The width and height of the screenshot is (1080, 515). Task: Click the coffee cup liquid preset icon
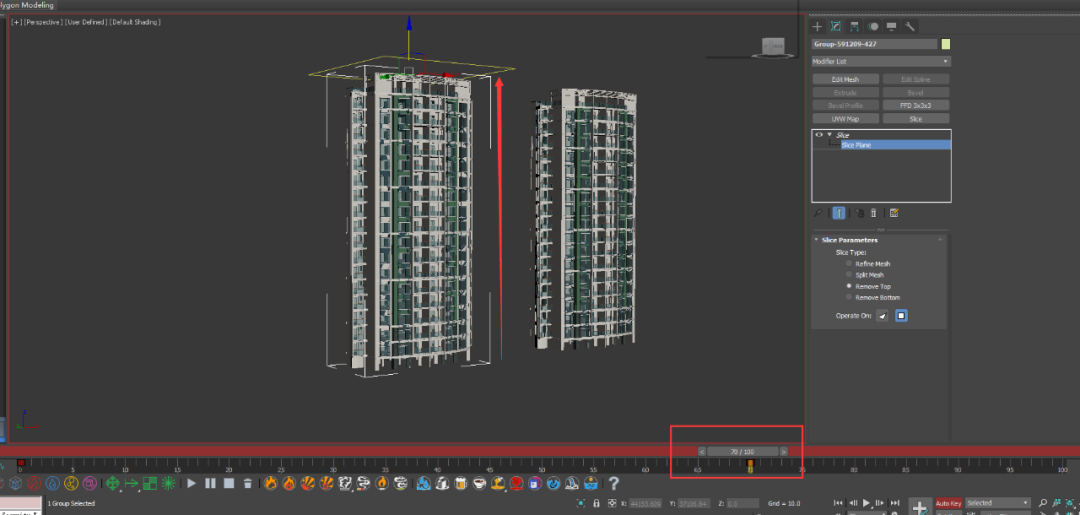point(479,483)
